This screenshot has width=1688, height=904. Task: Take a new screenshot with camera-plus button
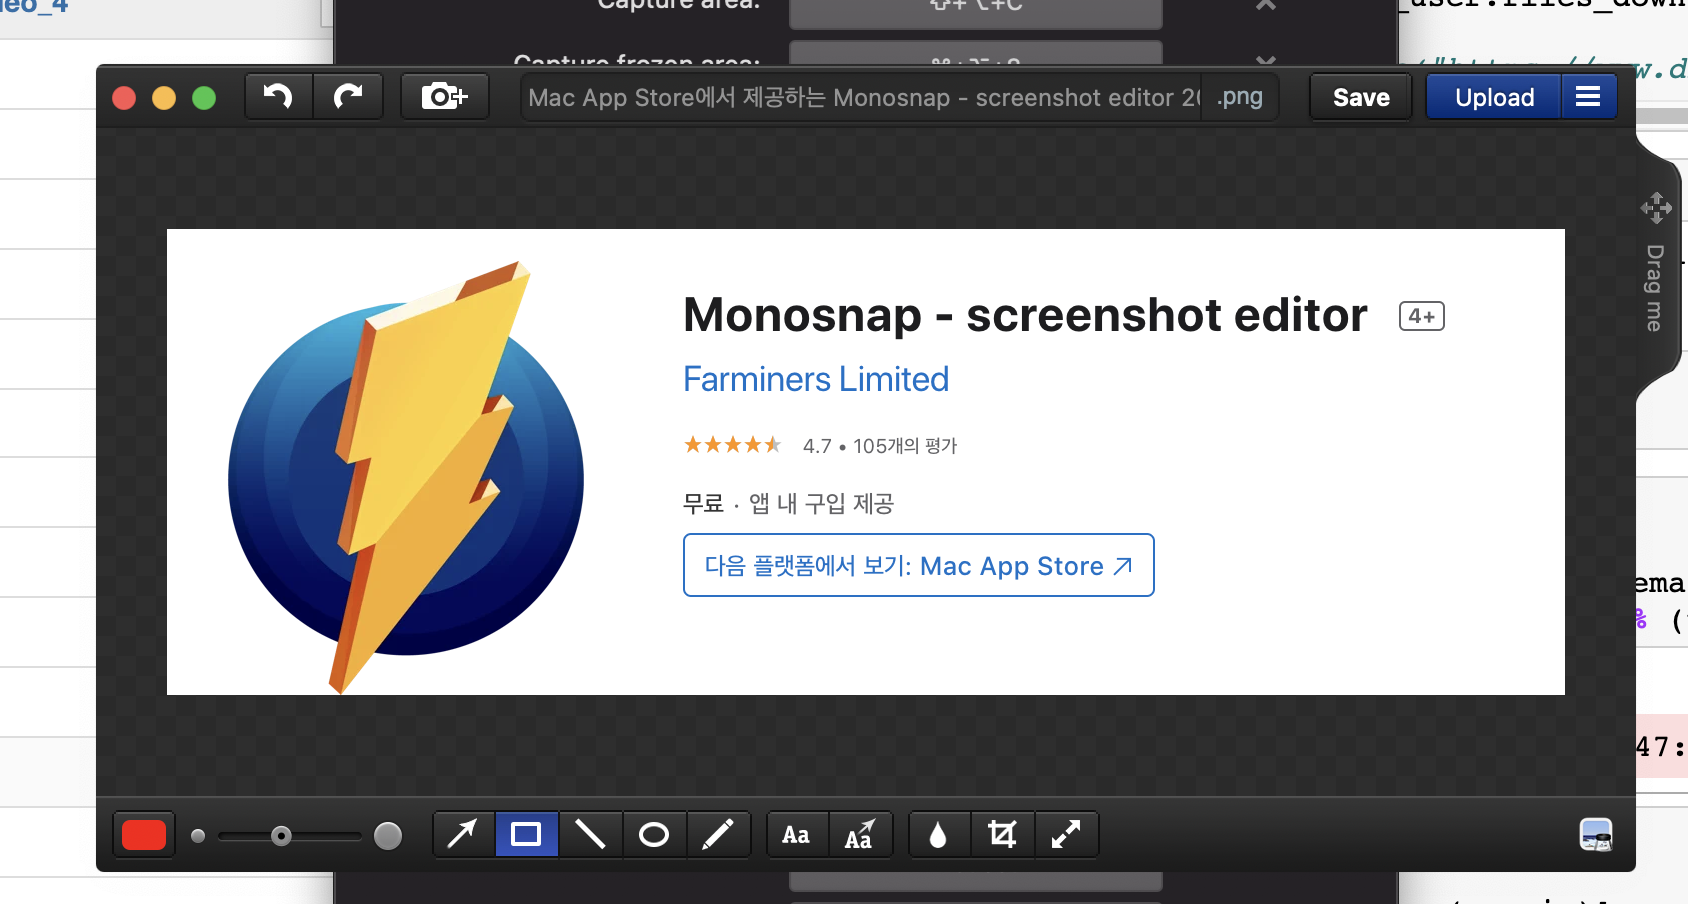[x=445, y=97]
